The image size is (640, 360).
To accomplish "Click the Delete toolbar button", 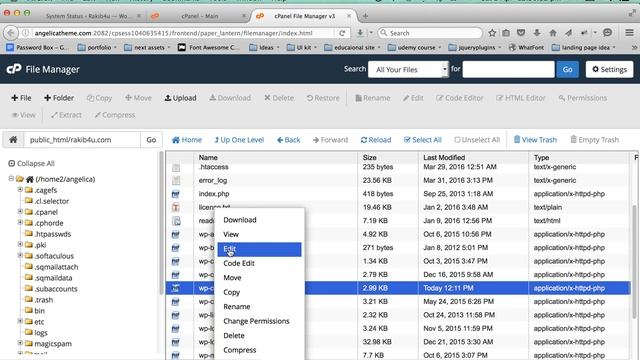I will [x=279, y=98].
